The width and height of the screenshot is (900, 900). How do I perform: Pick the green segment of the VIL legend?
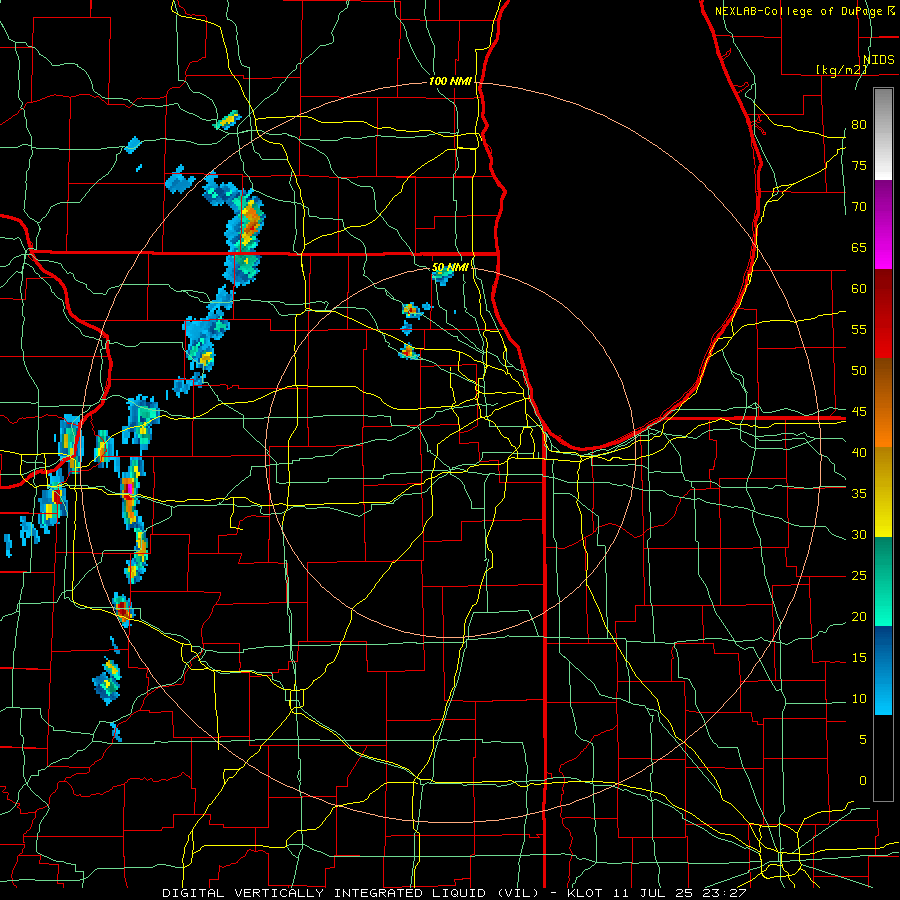(883, 581)
